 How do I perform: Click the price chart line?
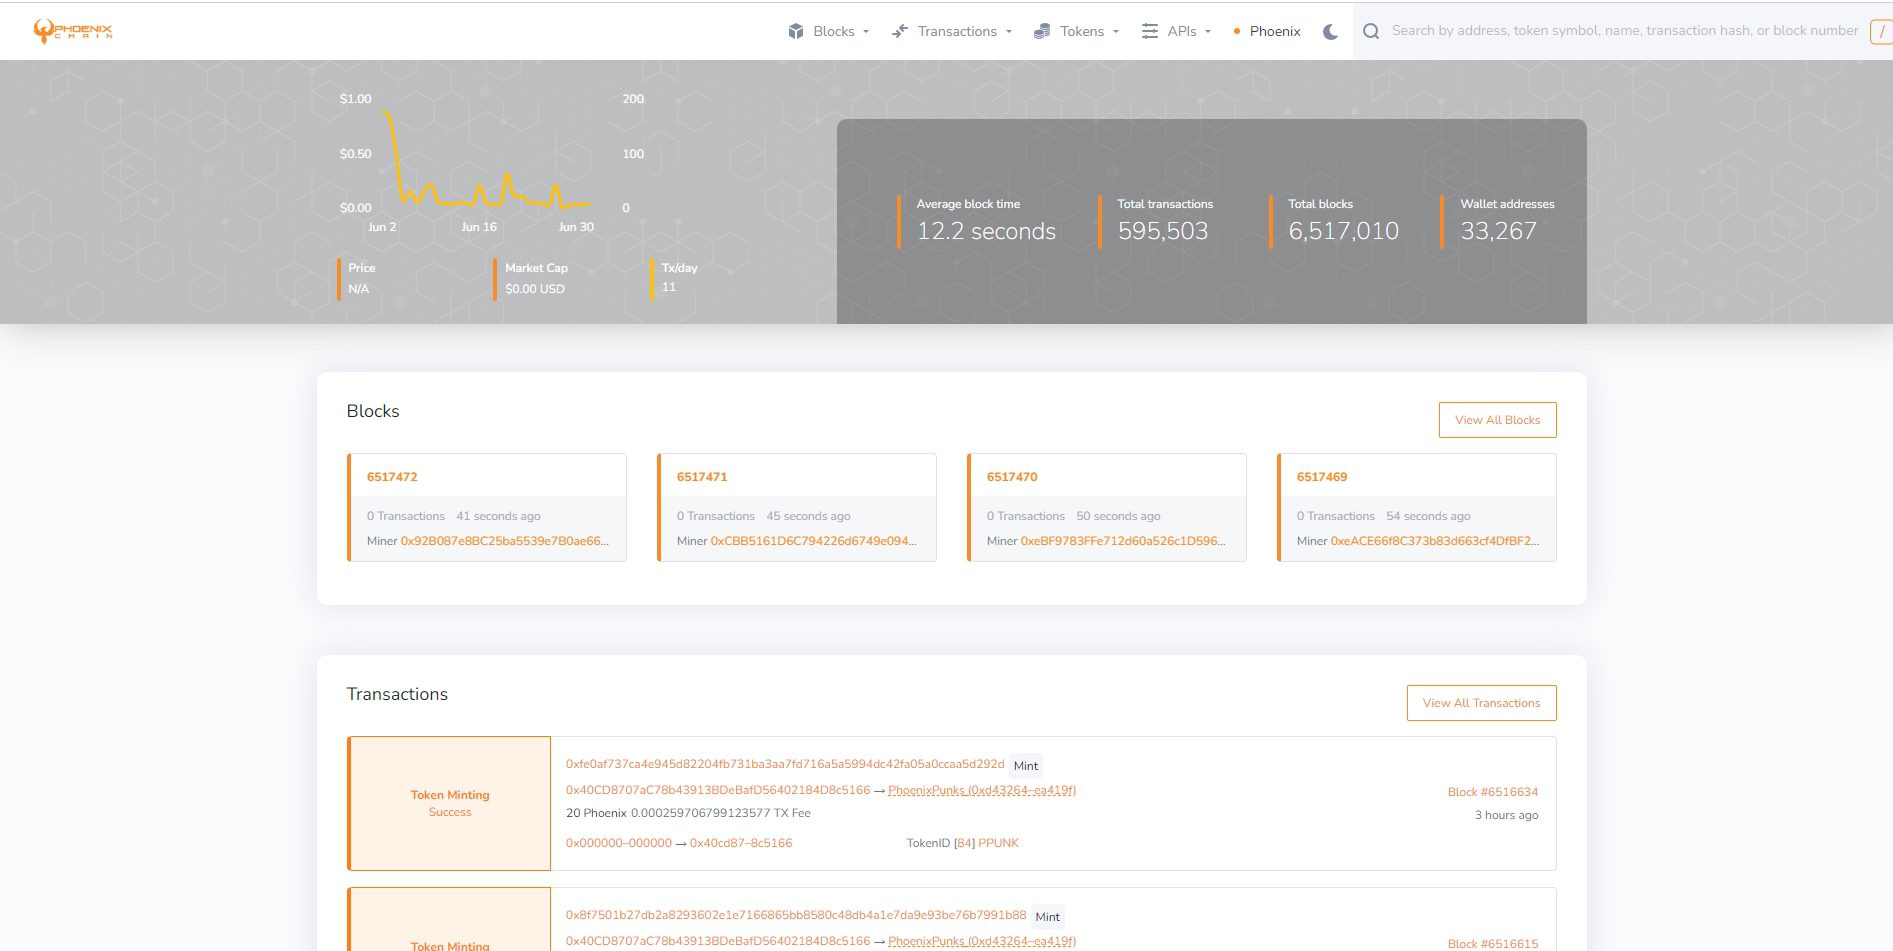487,160
